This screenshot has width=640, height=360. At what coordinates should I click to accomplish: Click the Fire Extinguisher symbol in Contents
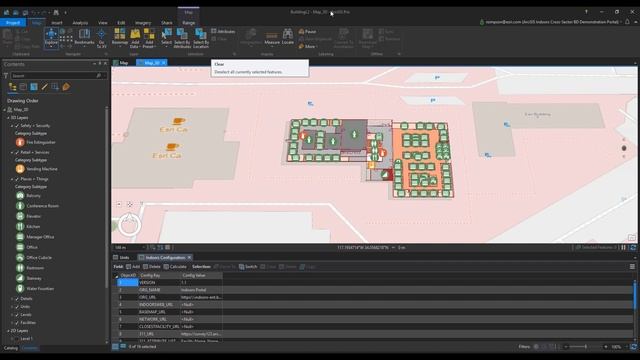pos(20,142)
